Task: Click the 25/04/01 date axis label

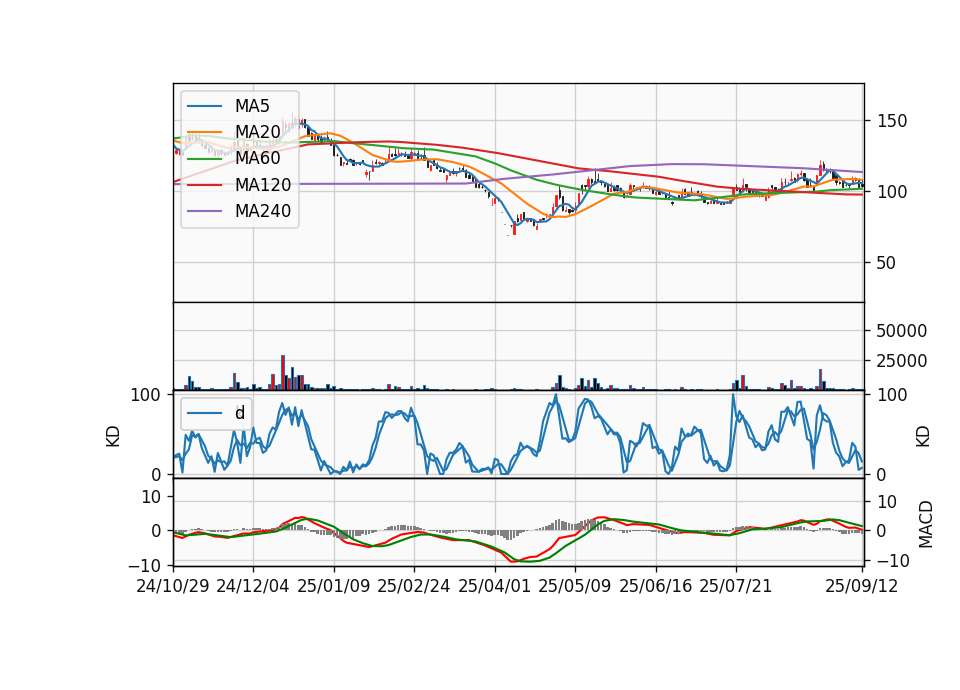Action: click(494, 586)
